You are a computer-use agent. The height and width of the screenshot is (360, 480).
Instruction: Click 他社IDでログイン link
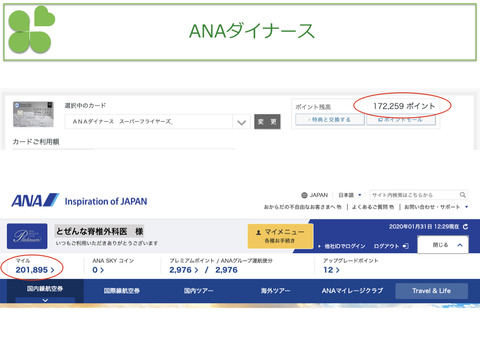(342, 246)
